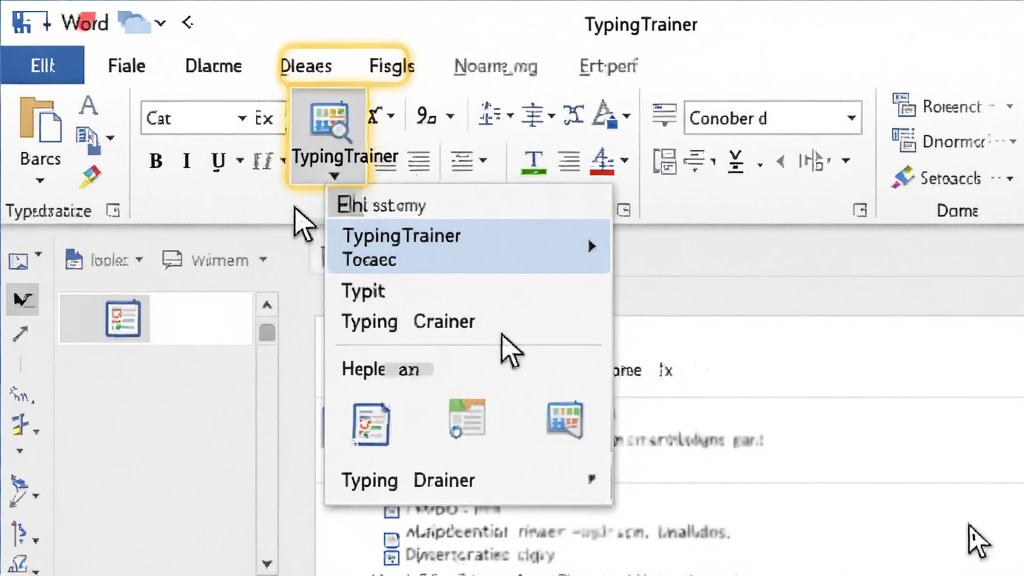The width and height of the screenshot is (1024, 576).
Task: Toggle Bold formatting
Action: coord(155,161)
